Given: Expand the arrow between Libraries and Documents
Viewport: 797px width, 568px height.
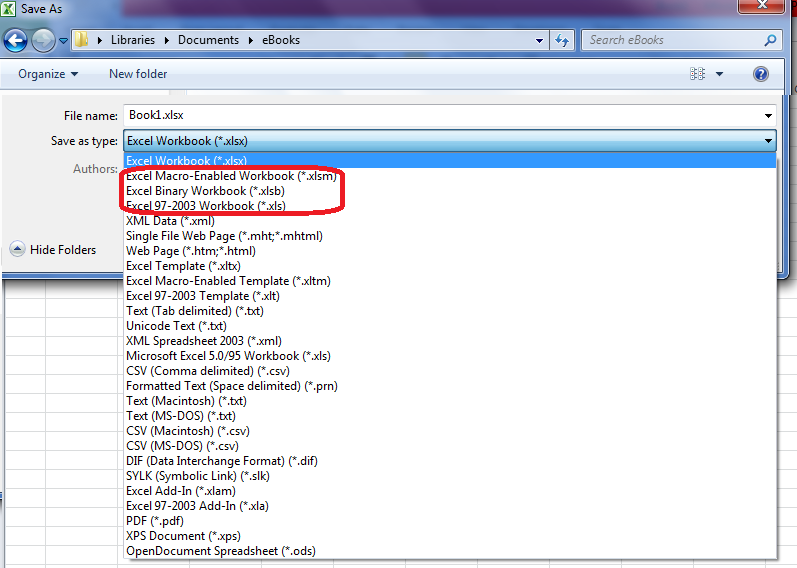Looking at the screenshot, I should click(166, 40).
